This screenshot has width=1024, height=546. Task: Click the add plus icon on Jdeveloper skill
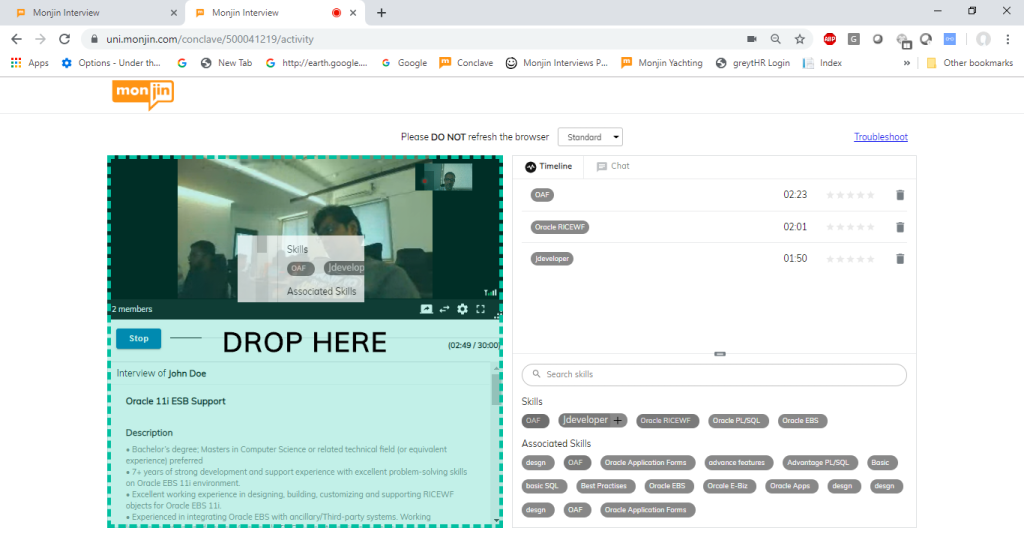(x=618, y=420)
